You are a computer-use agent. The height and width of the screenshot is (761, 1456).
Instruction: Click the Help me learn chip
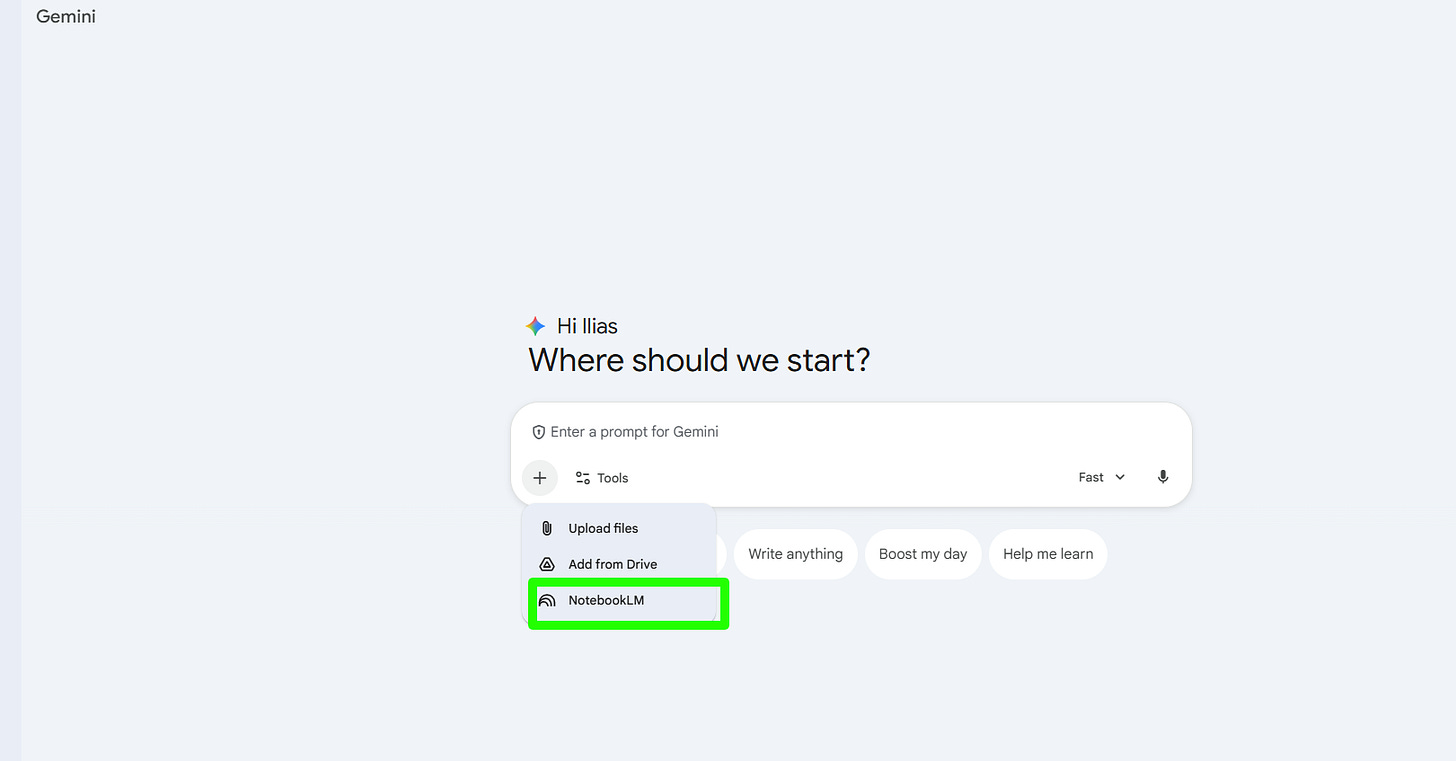point(1048,554)
